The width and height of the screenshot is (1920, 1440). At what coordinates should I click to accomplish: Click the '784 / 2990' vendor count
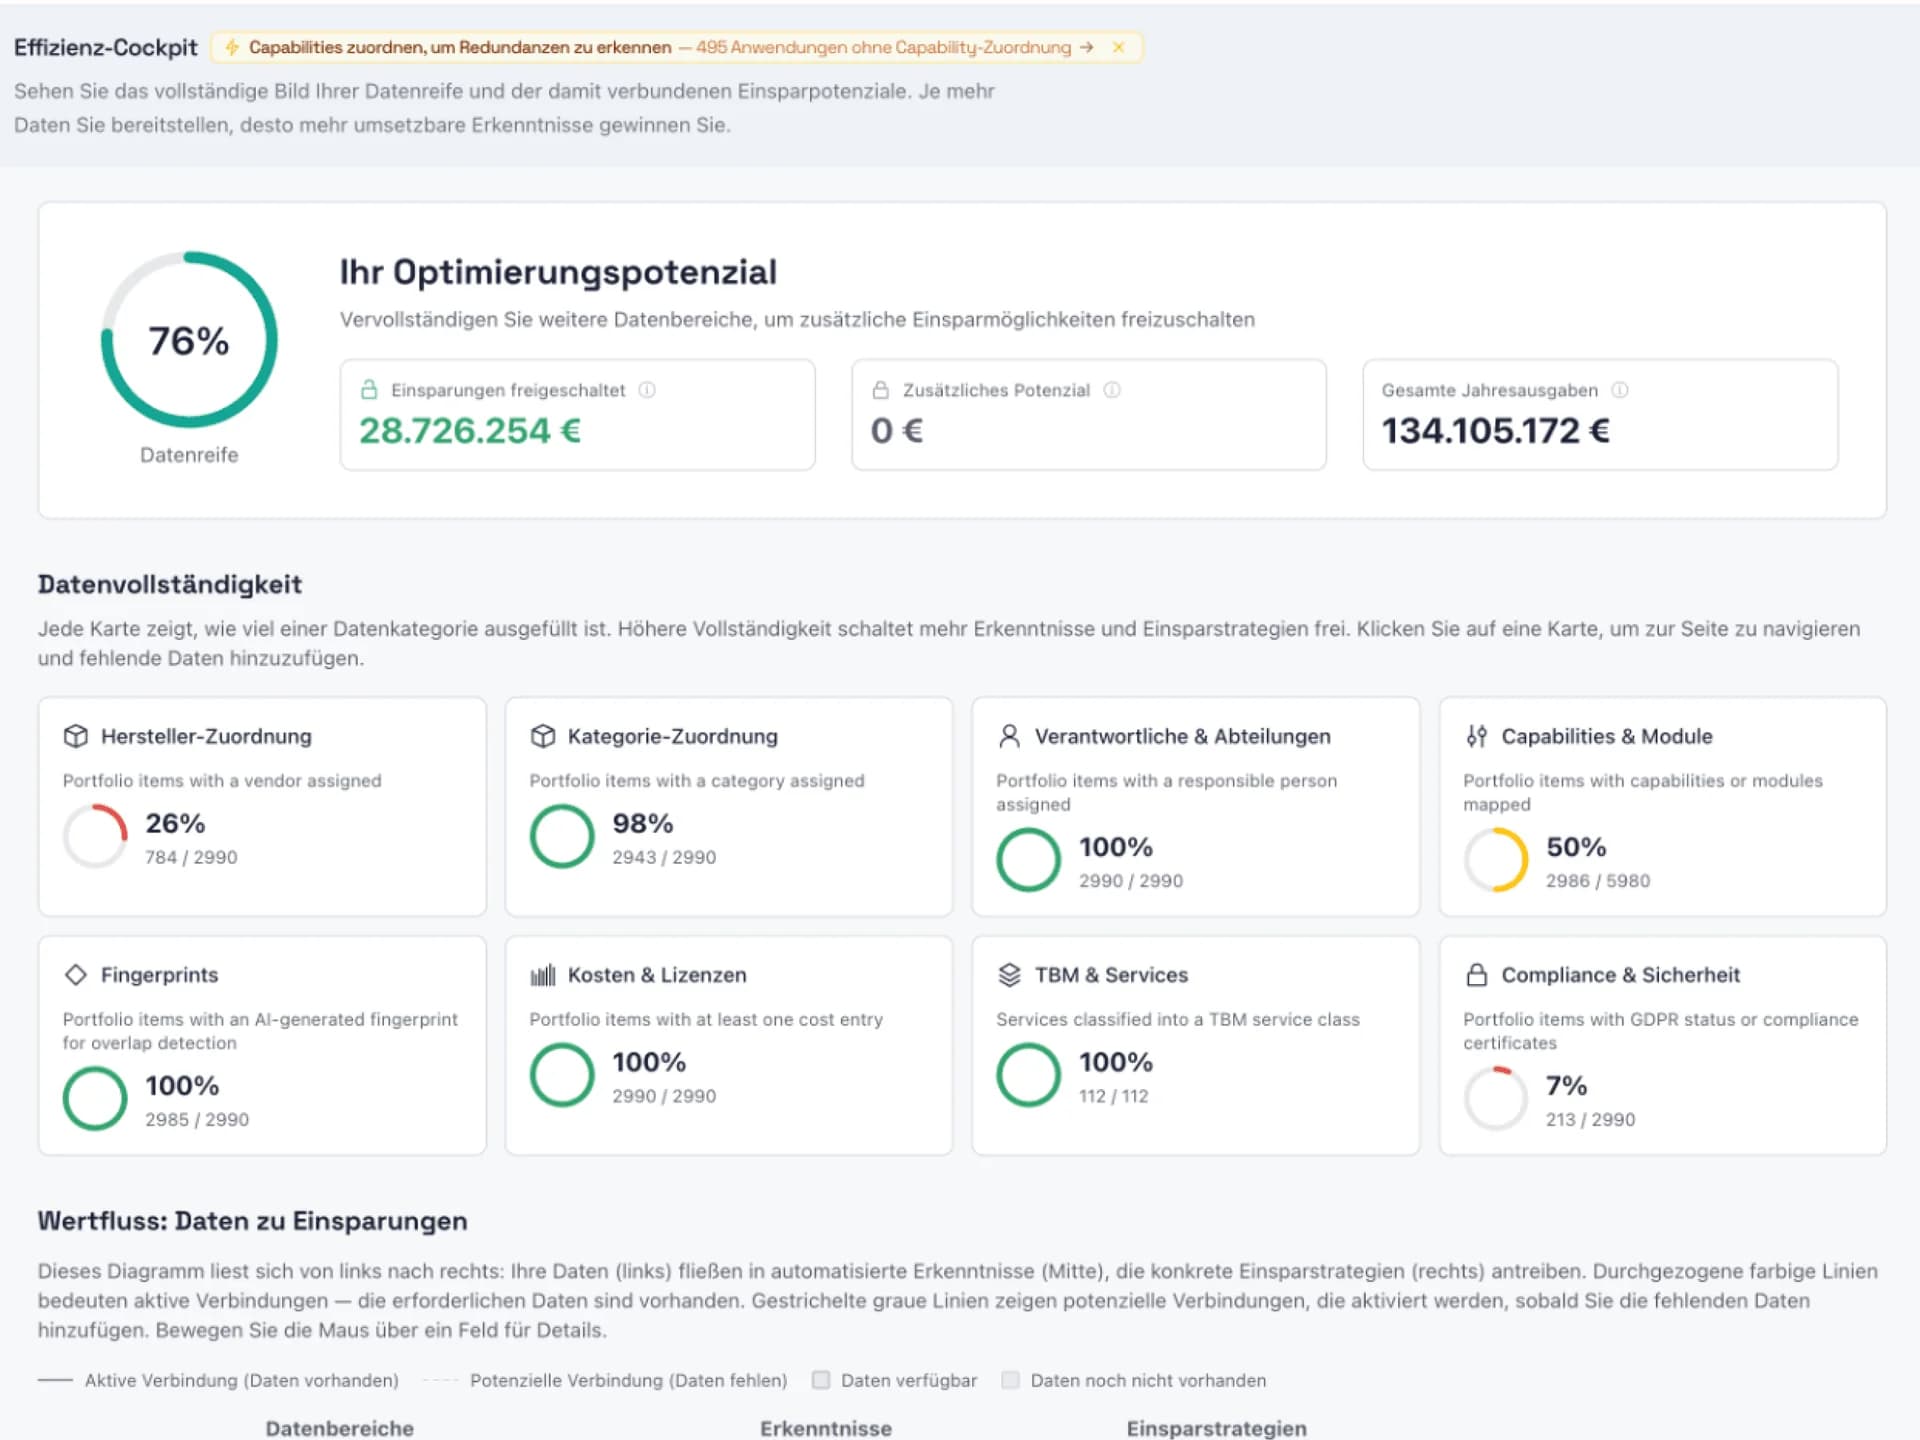(191, 857)
